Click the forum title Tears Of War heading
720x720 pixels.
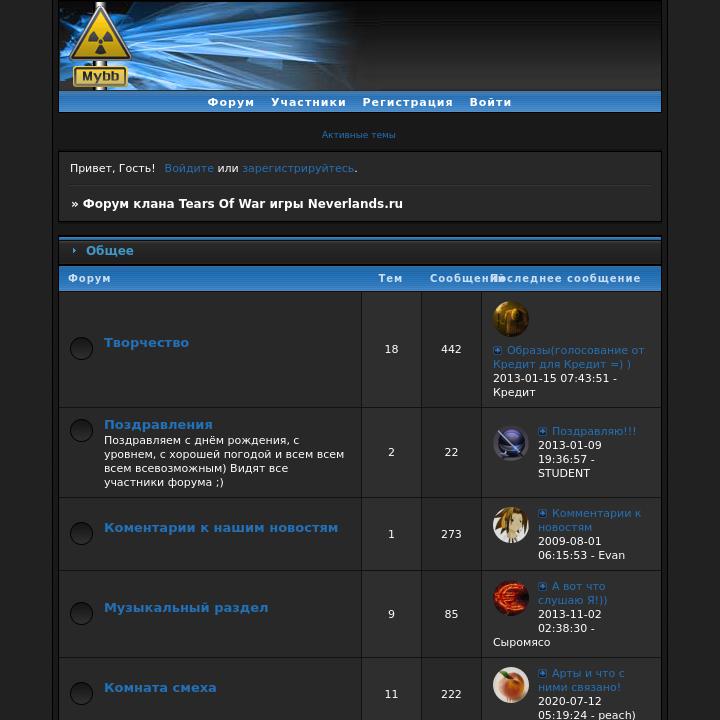click(242, 203)
